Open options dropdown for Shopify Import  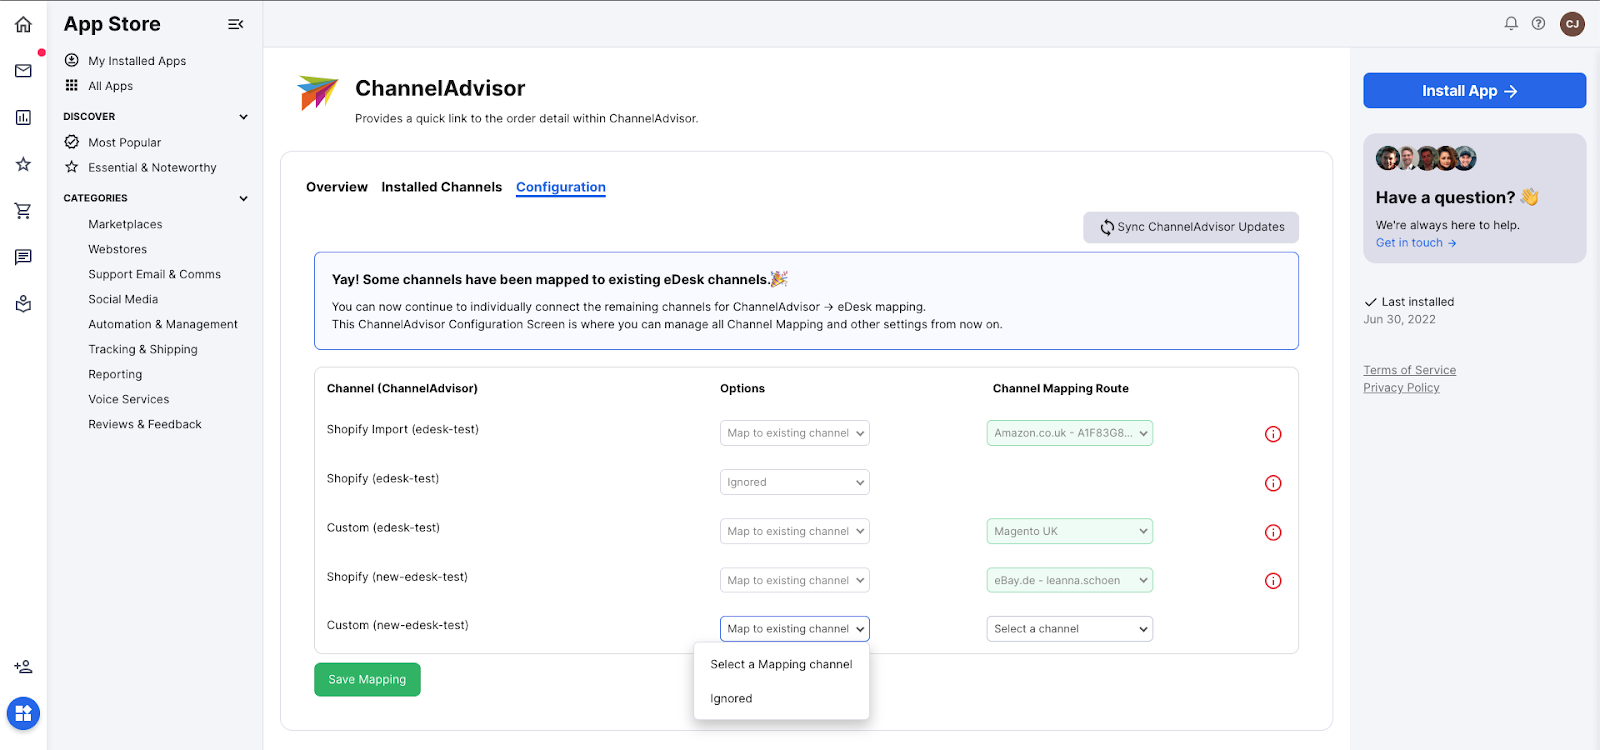(x=795, y=433)
